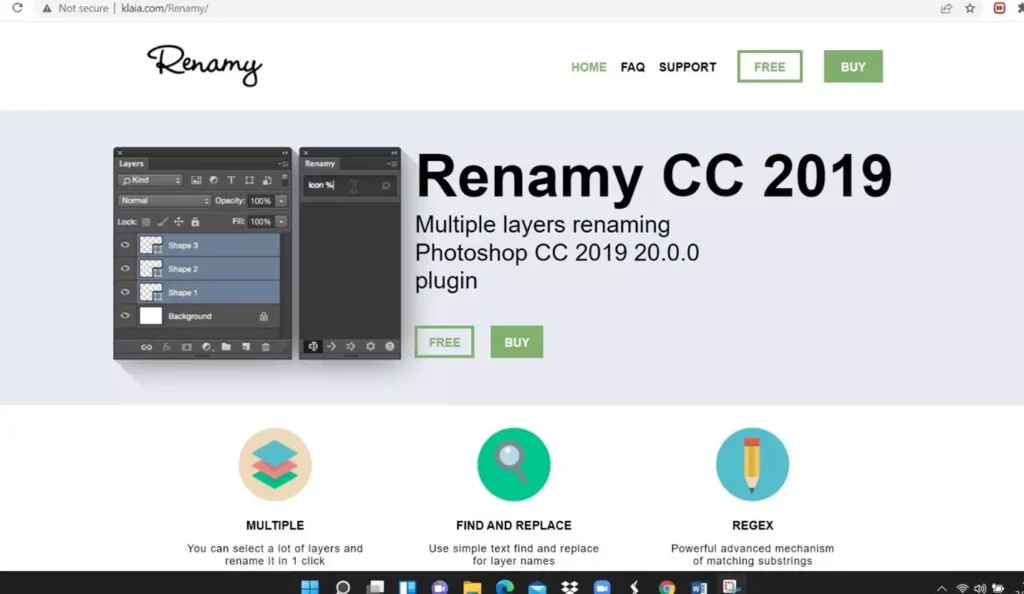Hide the Shape 2 layer
Screen dimensions: 1024x594
pyautogui.click(x=125, y=269)
